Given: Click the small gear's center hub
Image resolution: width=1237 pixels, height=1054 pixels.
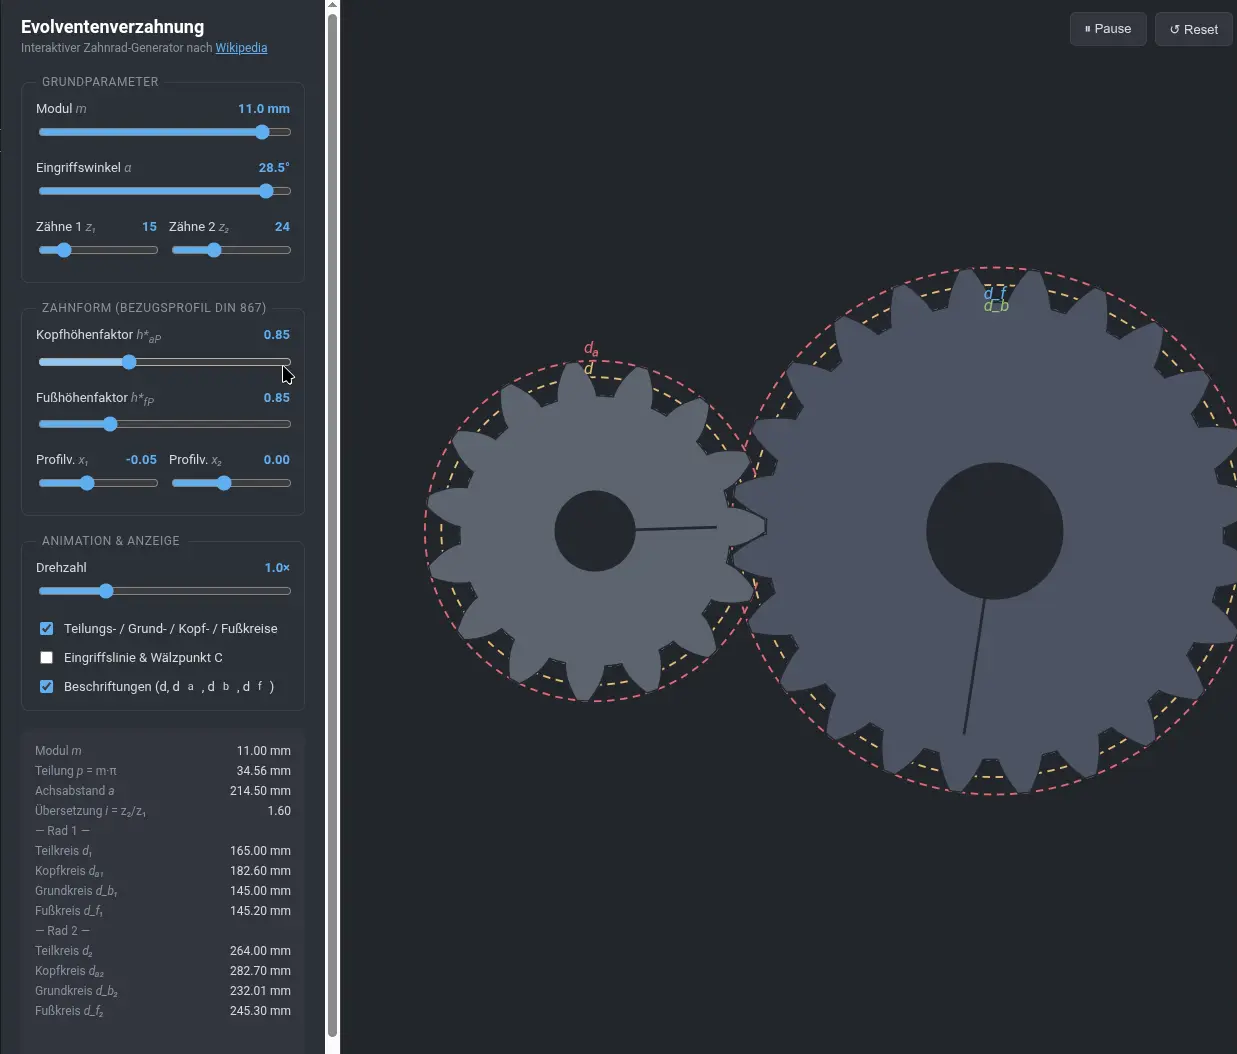Looking at the screenshot, I should click(595, 531).
